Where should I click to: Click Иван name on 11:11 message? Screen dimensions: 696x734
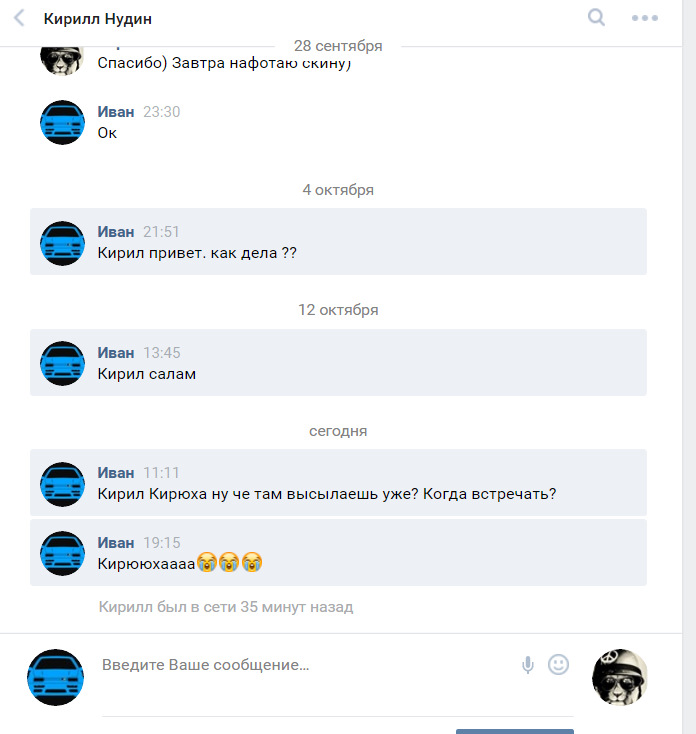click(x=116, y=472)
